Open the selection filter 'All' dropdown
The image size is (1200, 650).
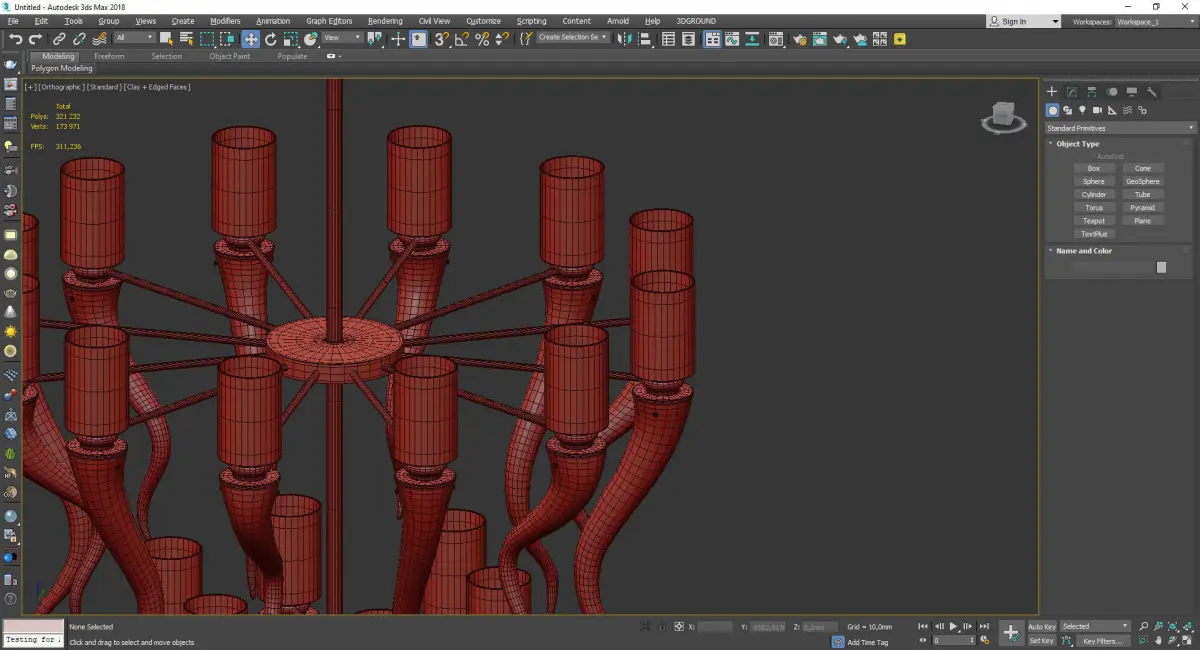pyautogui.click(x=134, y=38)
